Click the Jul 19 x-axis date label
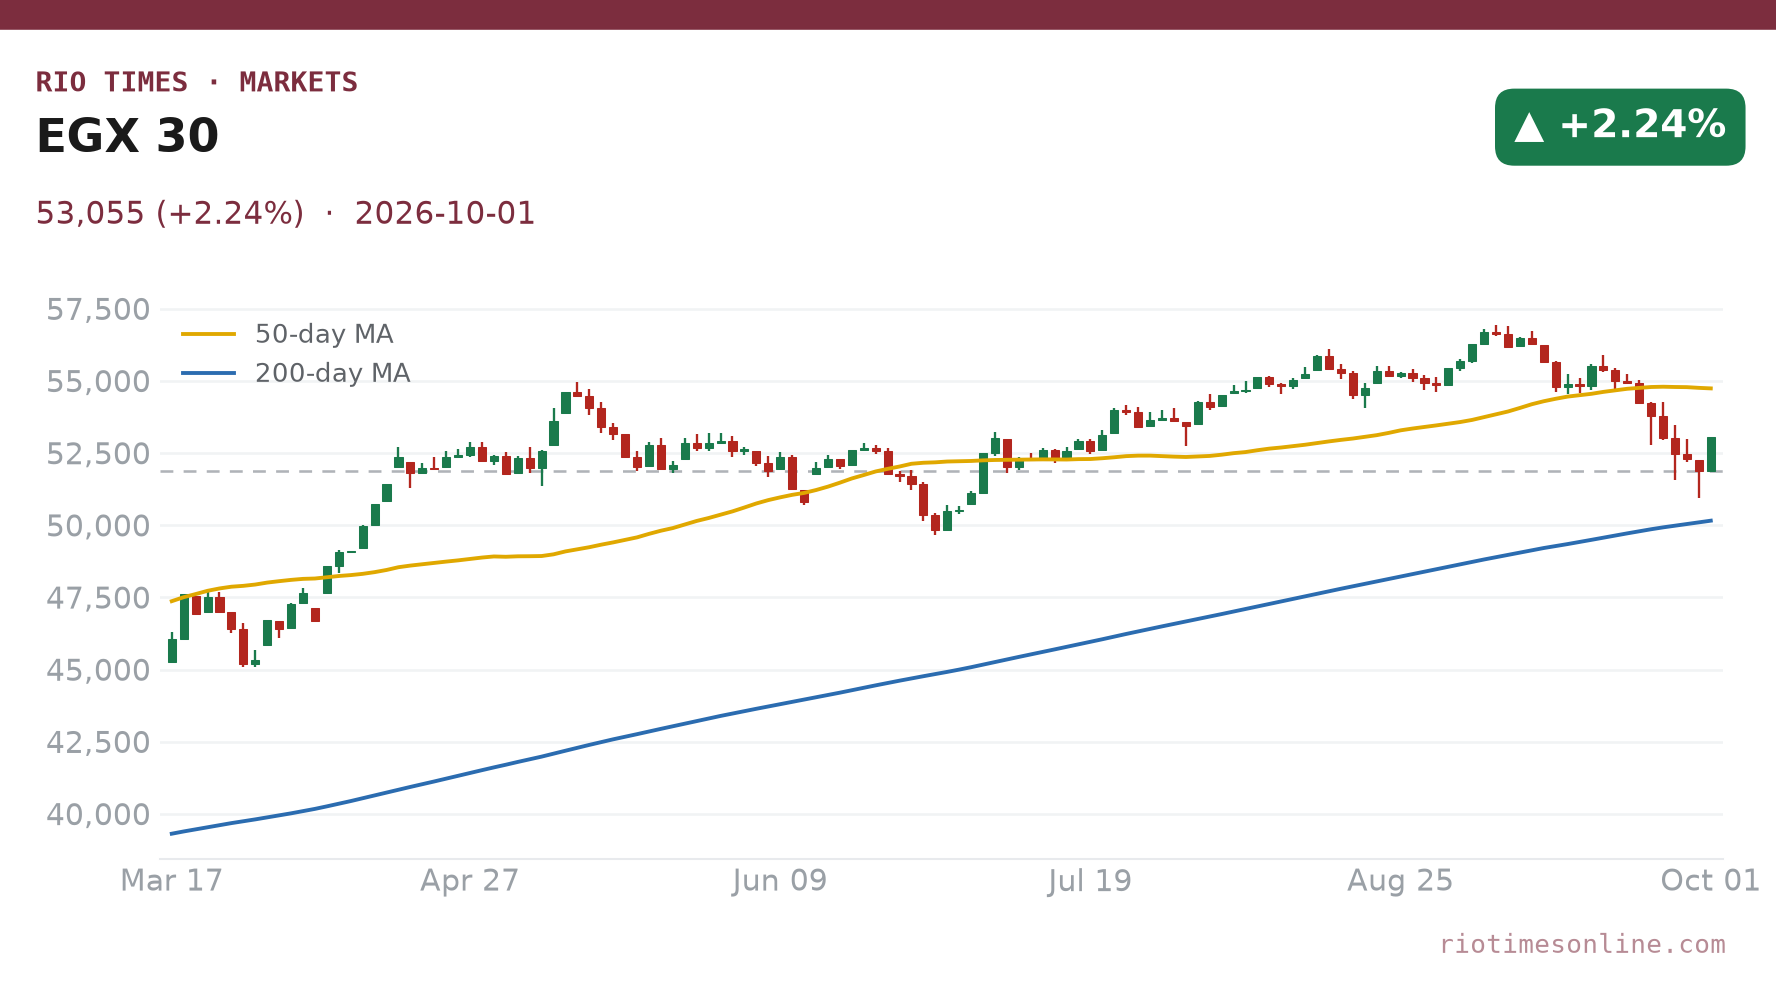The height and width of the screenshot is (999, 1776). (1090, 881)
